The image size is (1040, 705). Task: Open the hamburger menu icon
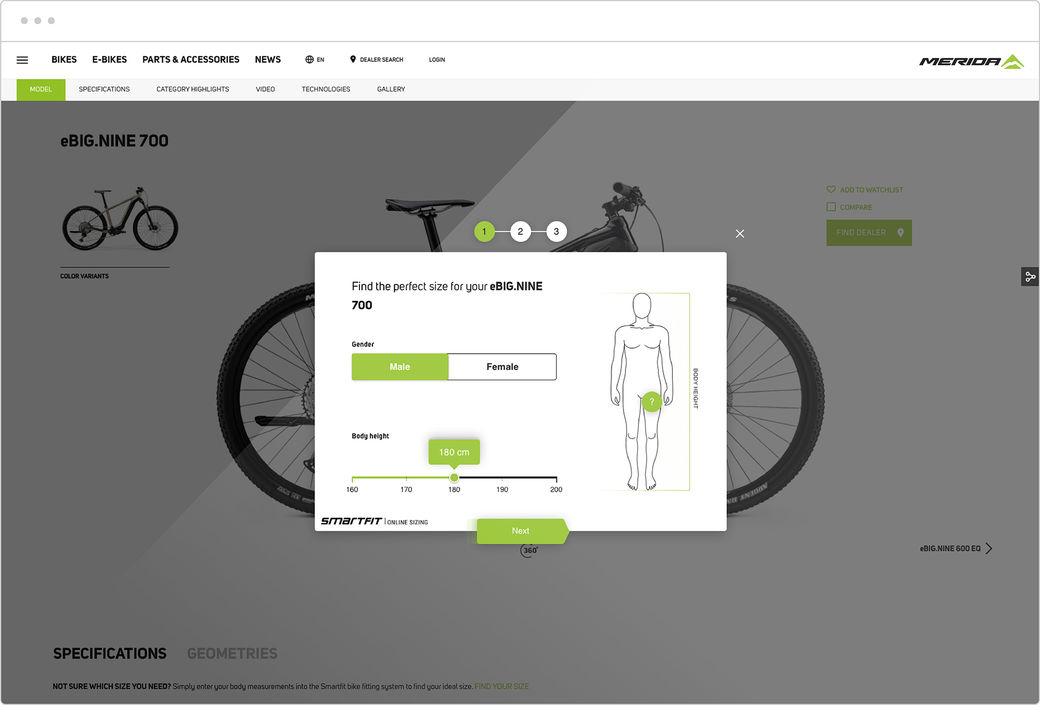(x=22, y=60)
